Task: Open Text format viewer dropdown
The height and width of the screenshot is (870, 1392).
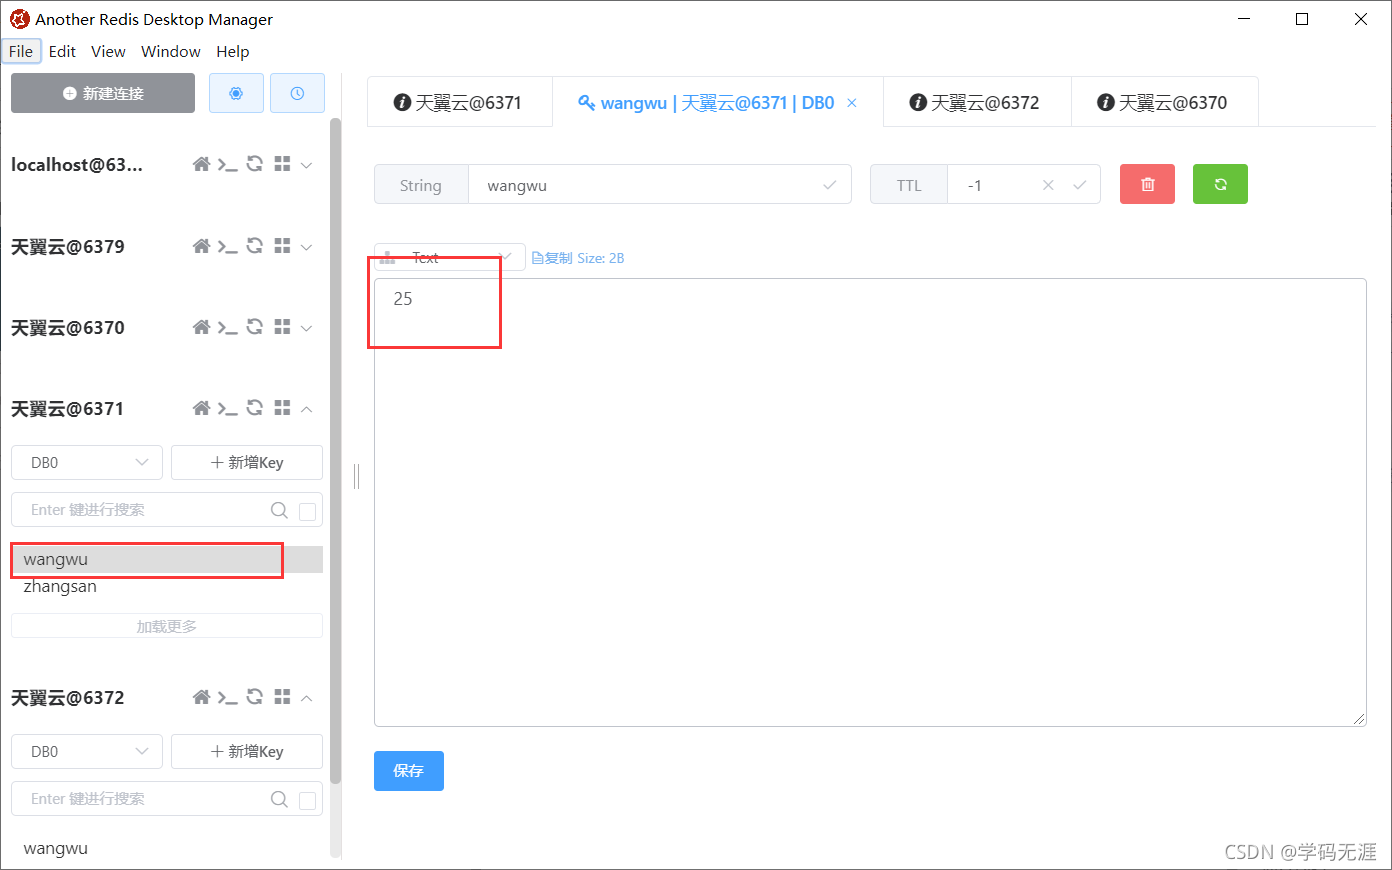Action: point(450,257)
